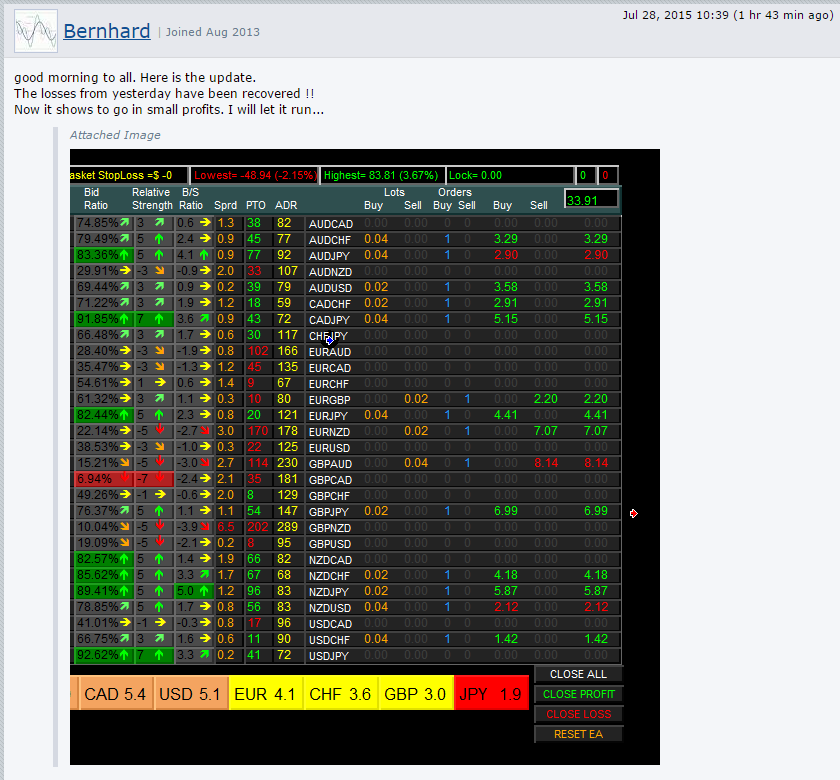Click the RESET EA button
Screen dimensions: 840x780
579,734
